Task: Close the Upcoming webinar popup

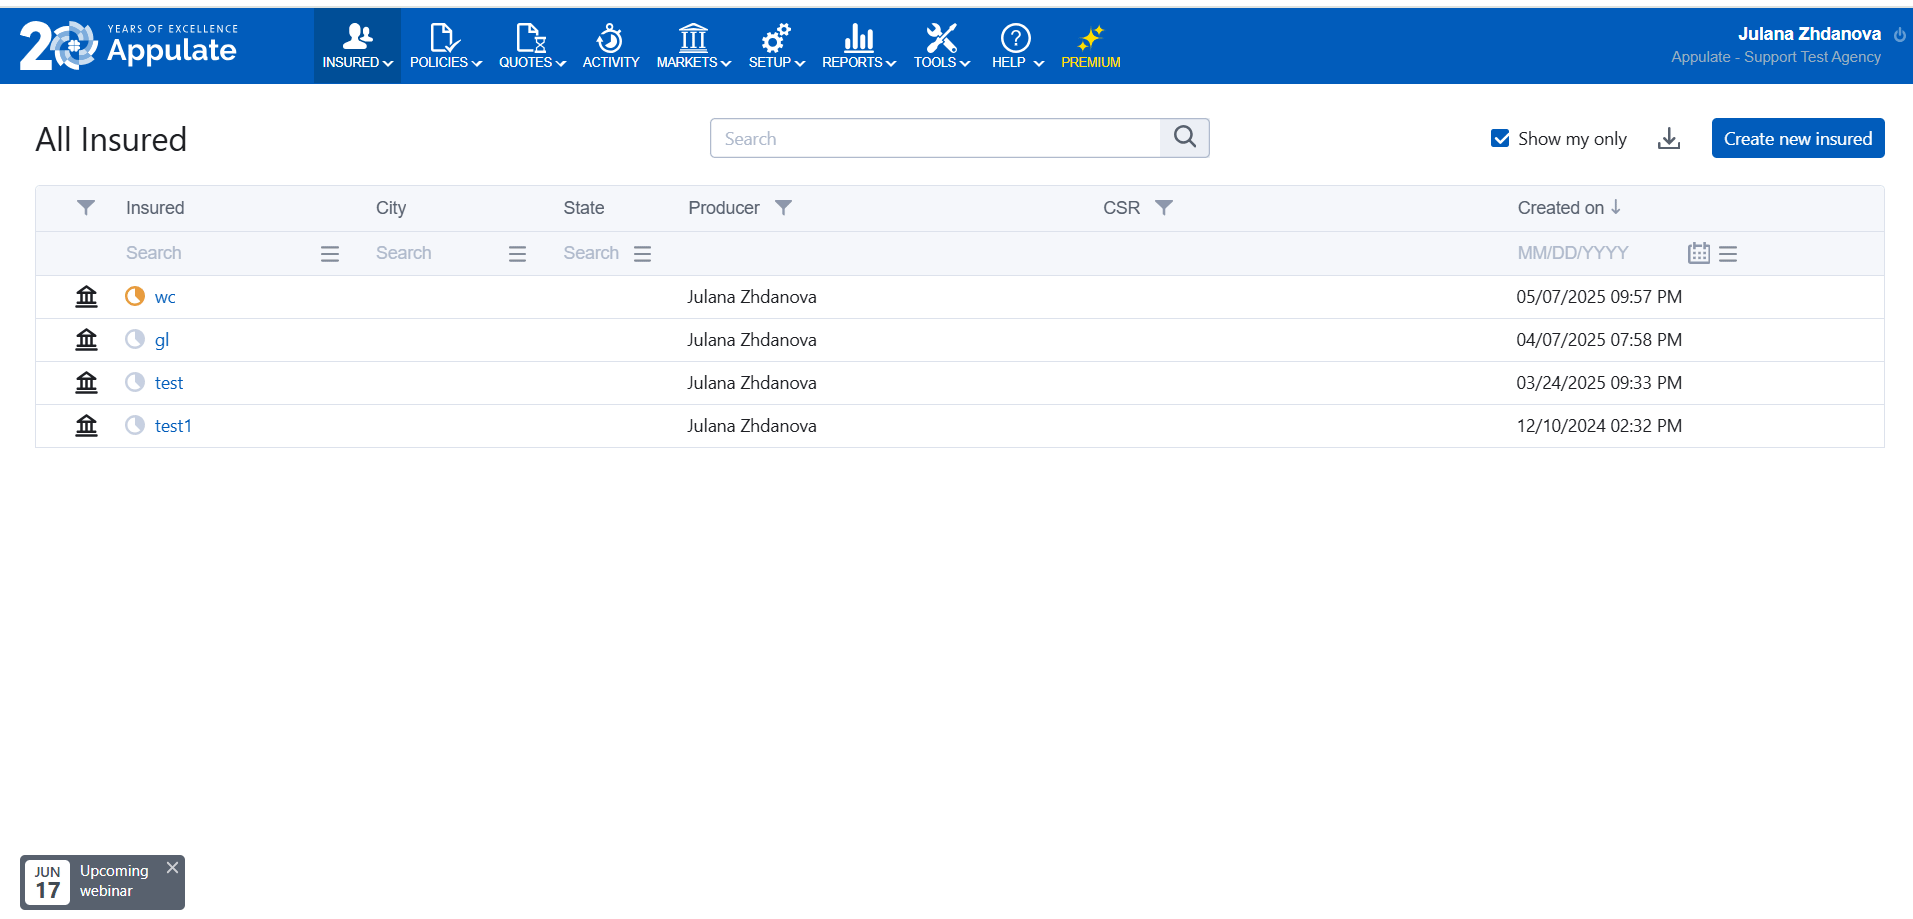Action: (x=172, y=868)
